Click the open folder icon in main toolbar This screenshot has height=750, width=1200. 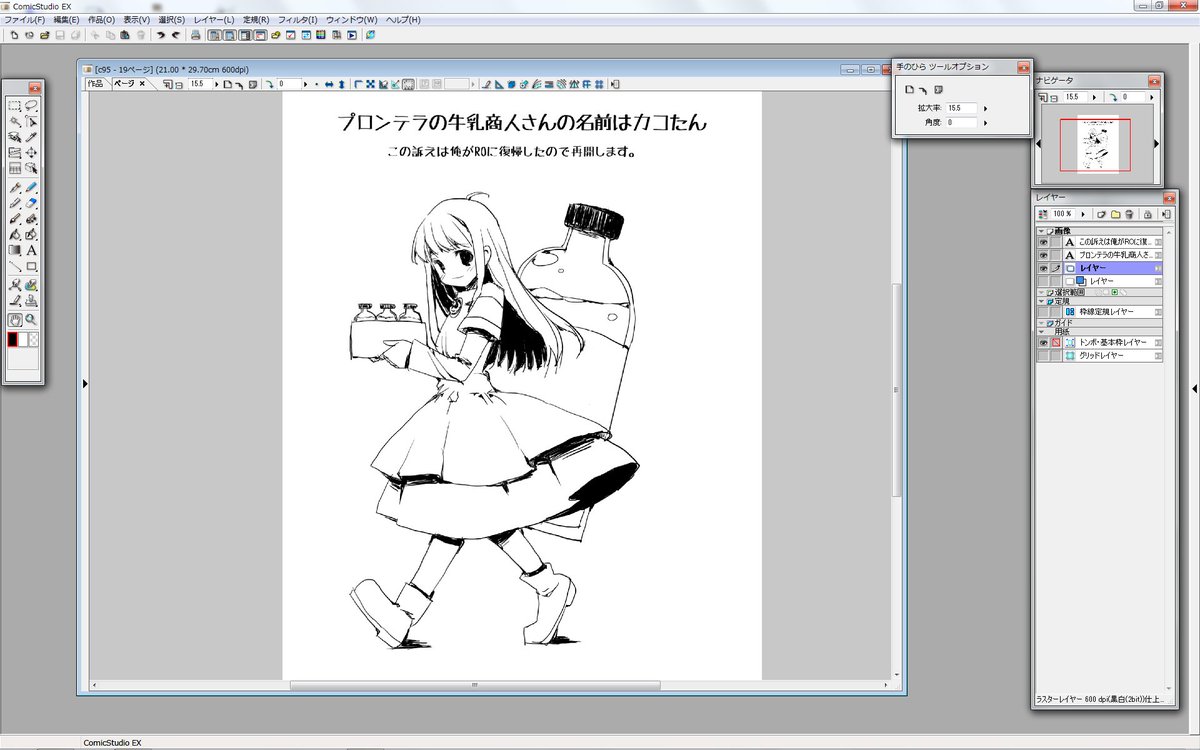(45, 35)
